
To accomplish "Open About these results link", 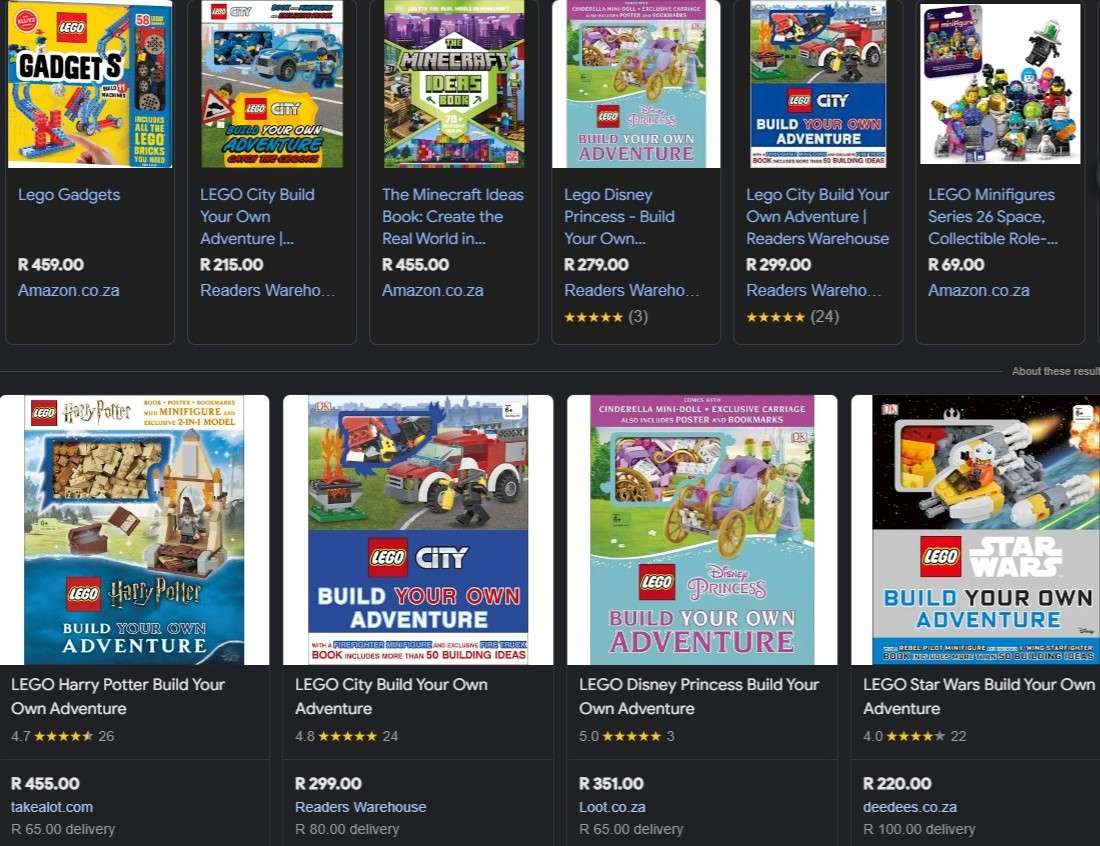I will pos(1055,371).
